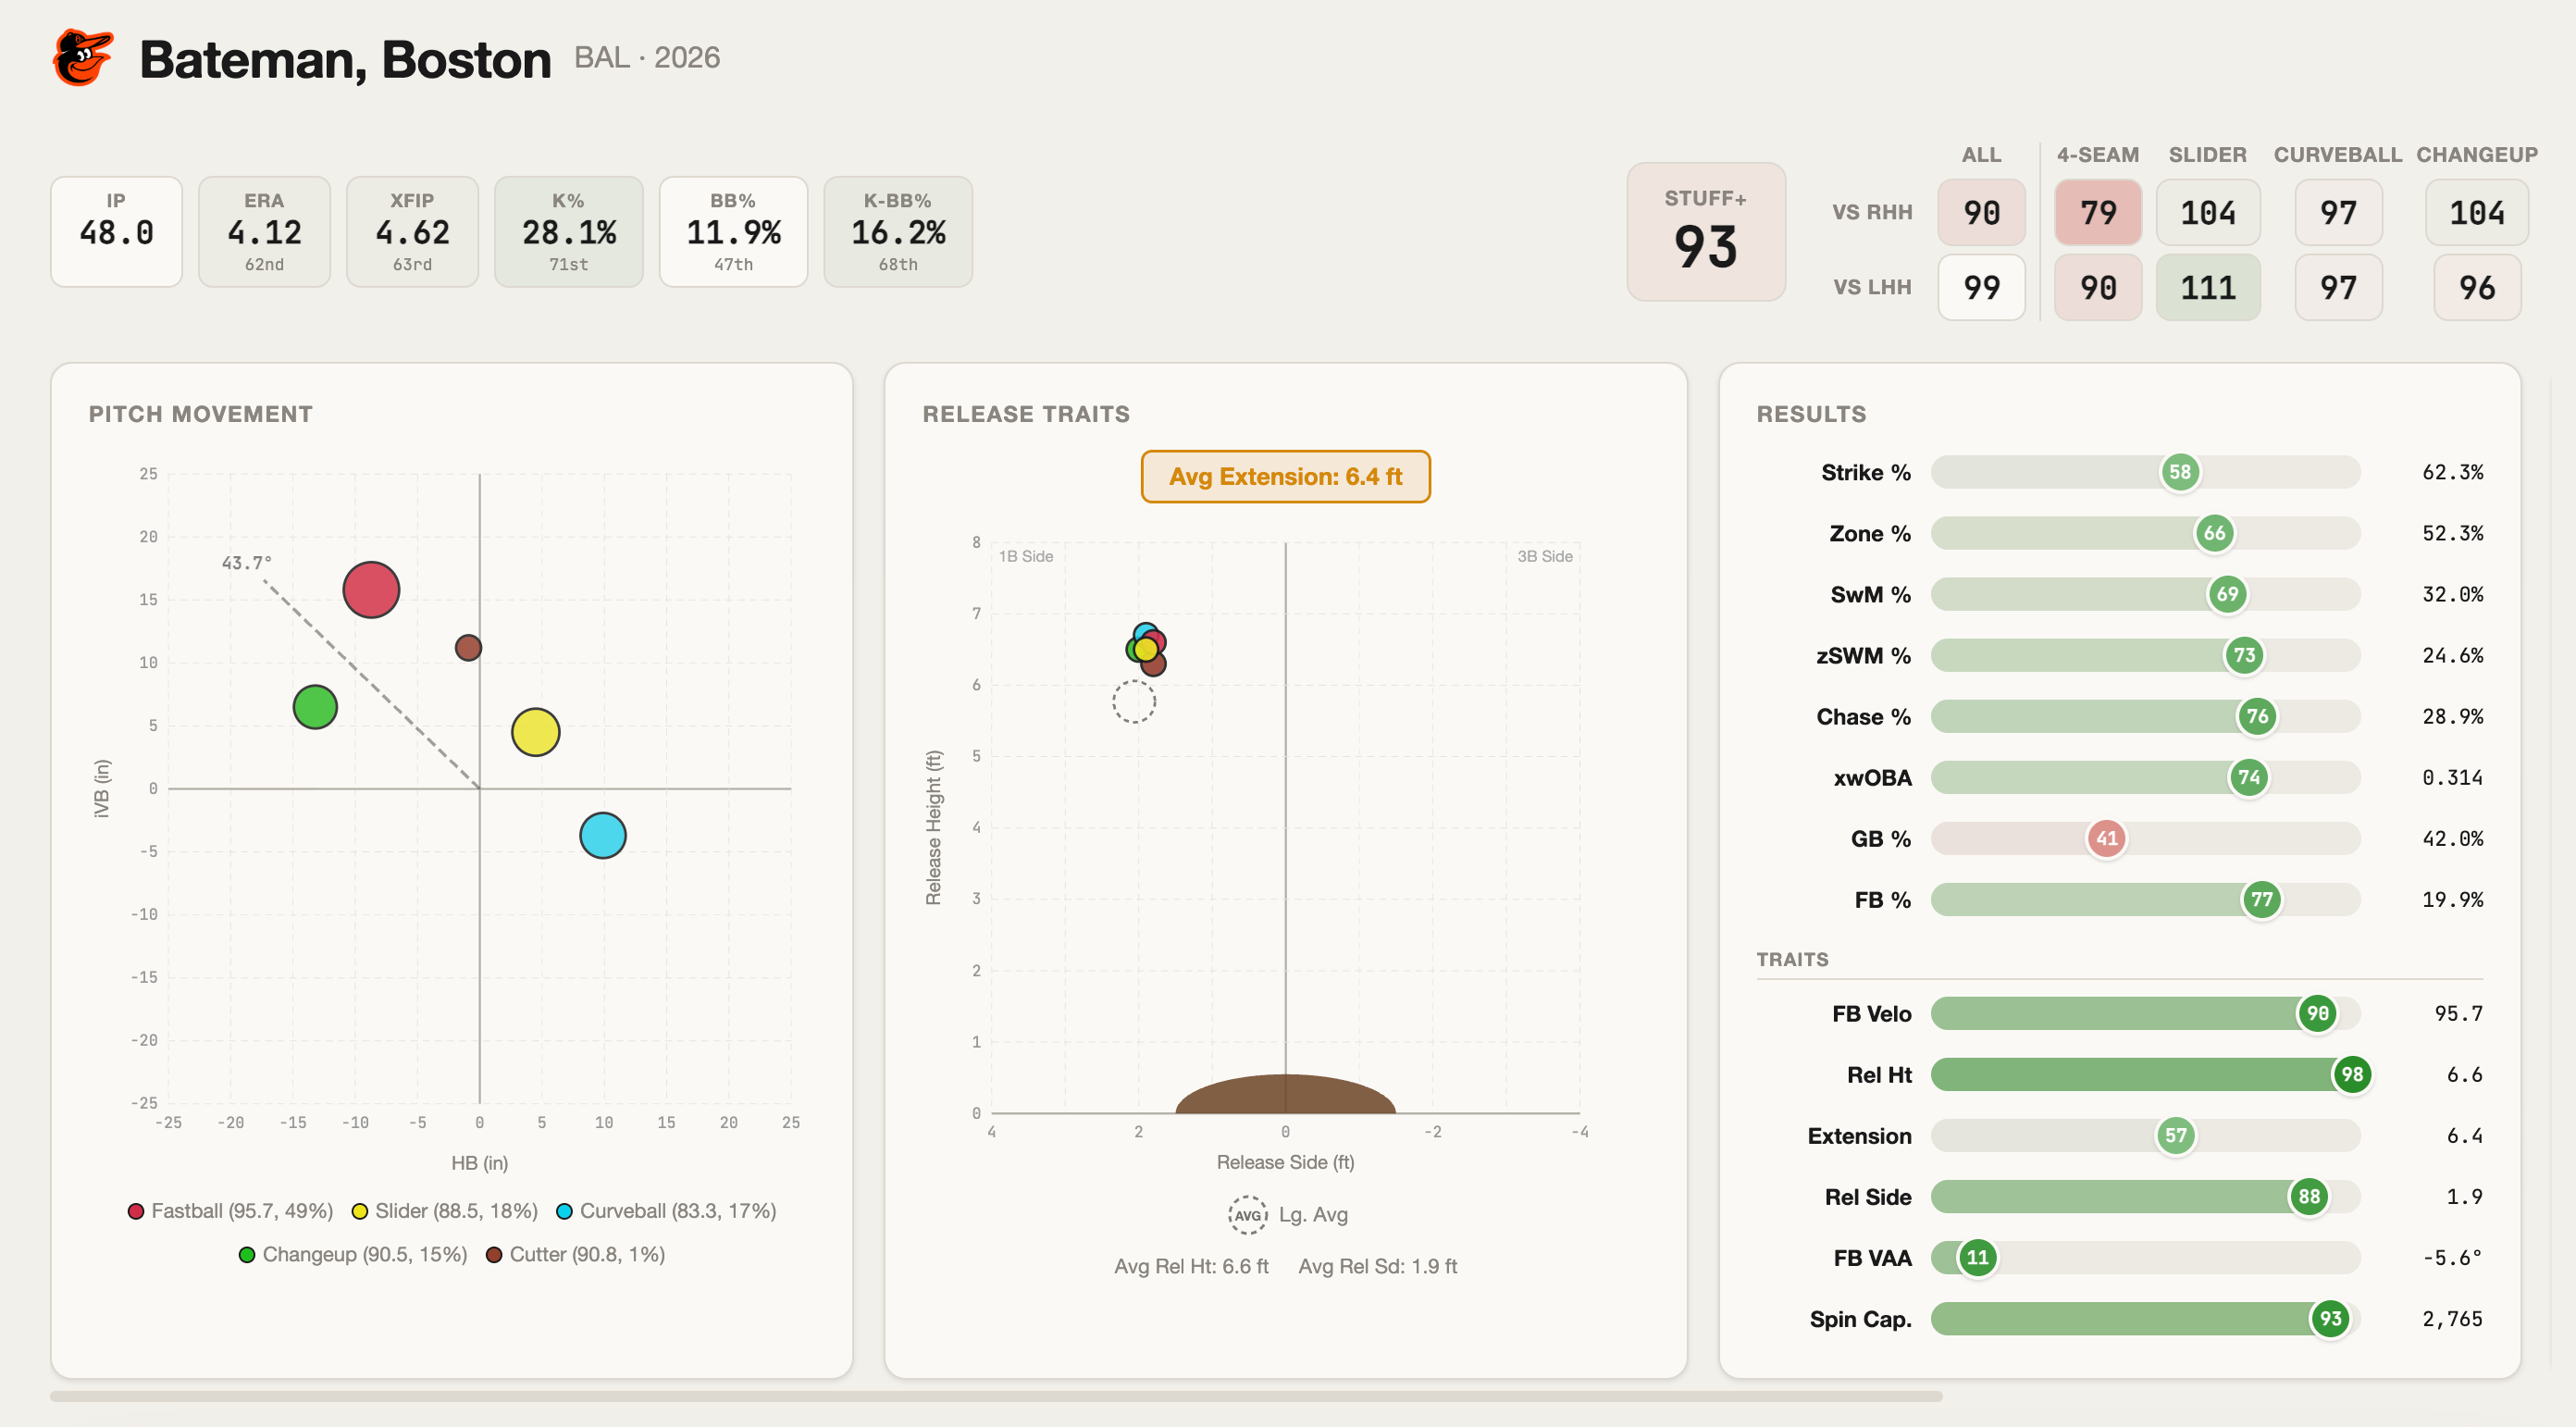Viewport: 2576px width, 1427px height.
Task: Select the brown Cutter movement dot
Action: [468, 648]
